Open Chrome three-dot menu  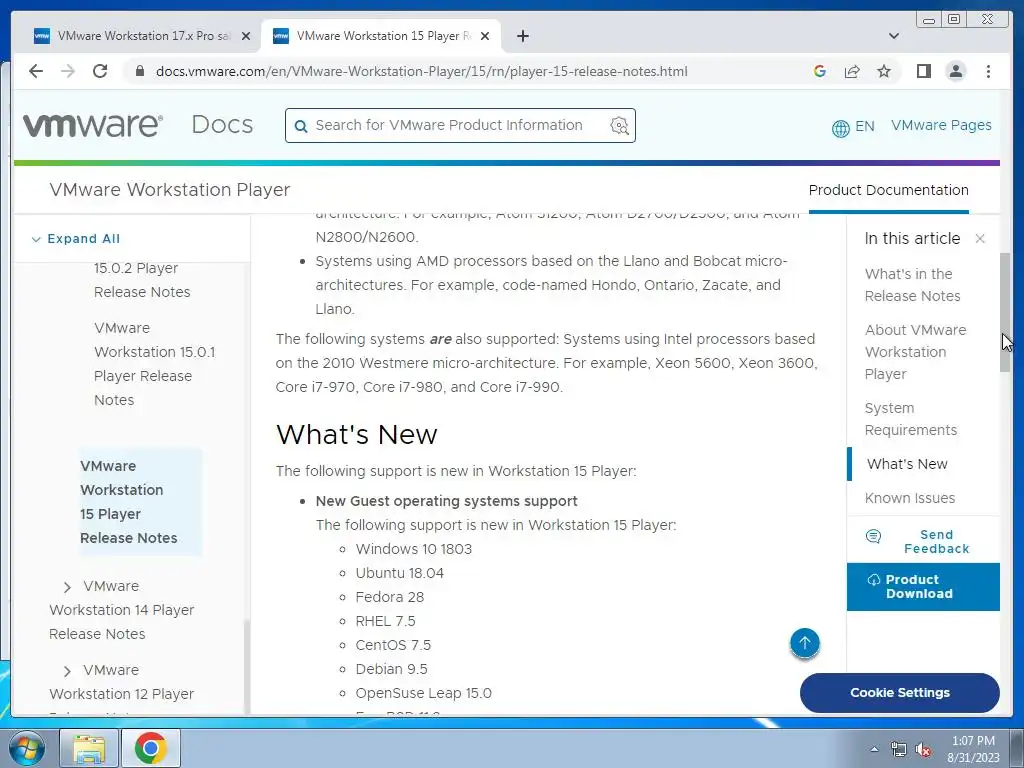988,71
